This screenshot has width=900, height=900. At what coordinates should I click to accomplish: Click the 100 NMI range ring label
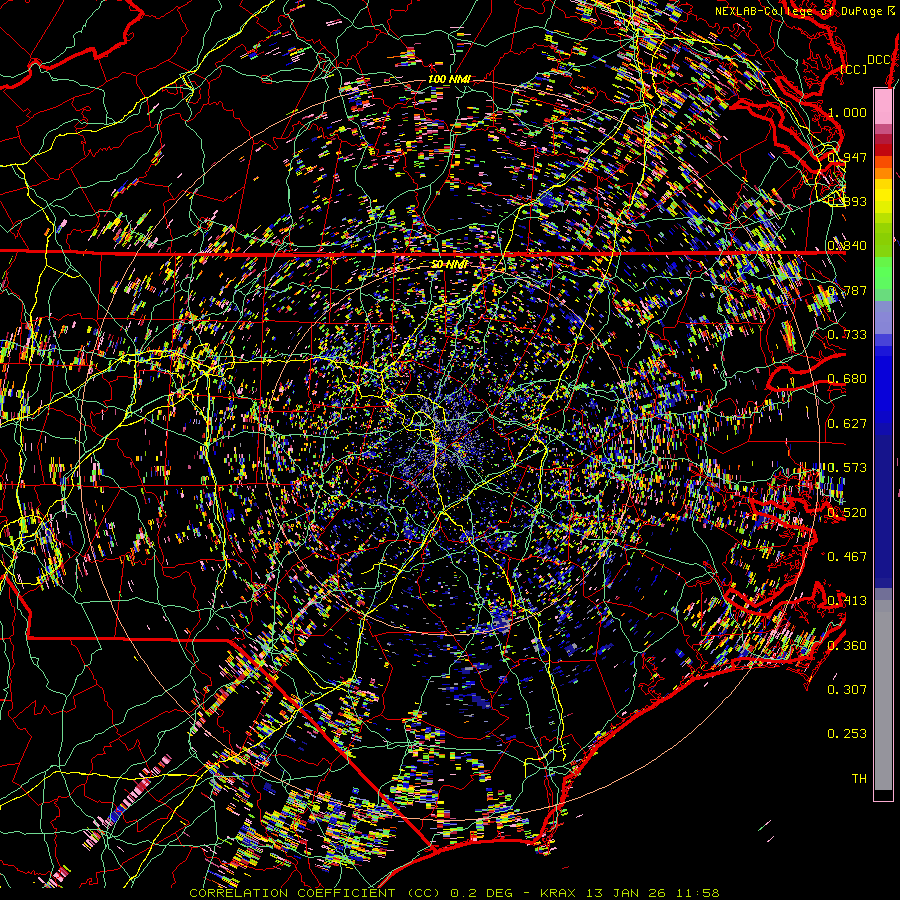[x=449, y=79]
